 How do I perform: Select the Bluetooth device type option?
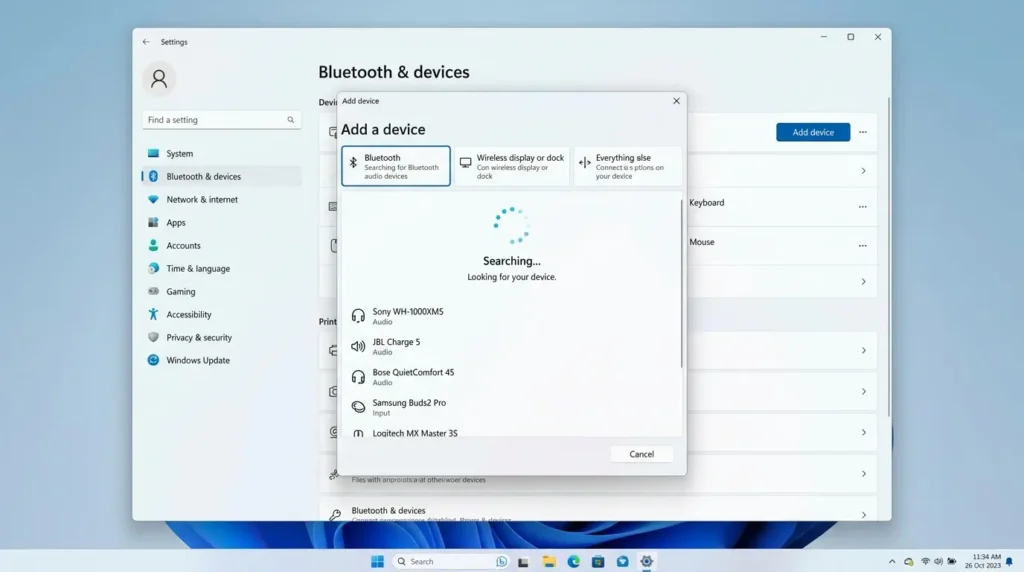coord(396,166)
